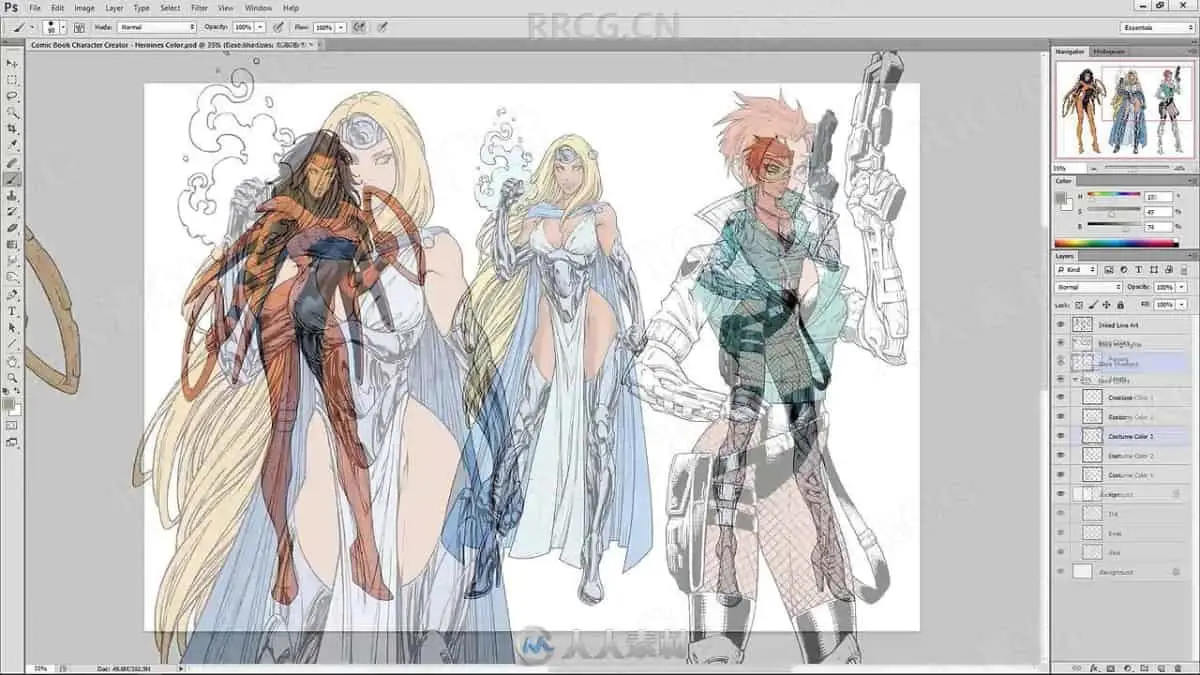
Task: Hide the Inked Line Art layer
Action: pyautogui.click(x=1061, y=324)
